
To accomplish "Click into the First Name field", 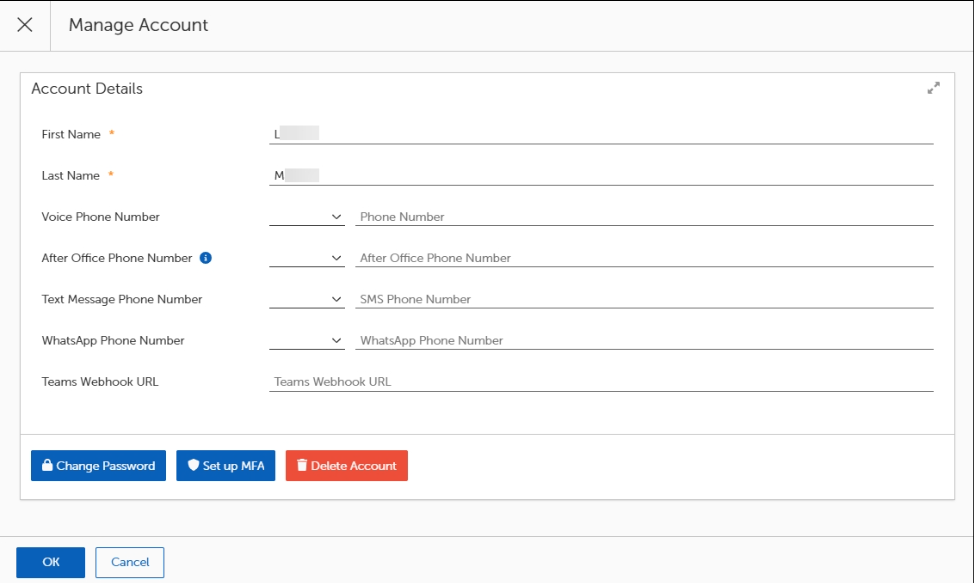I will [x=600, y=133].
